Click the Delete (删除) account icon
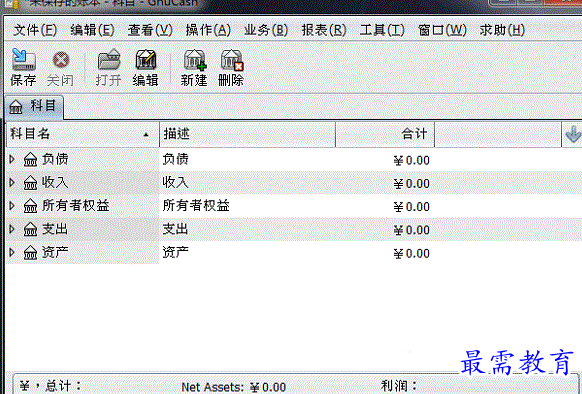 (x=232, y=60)
